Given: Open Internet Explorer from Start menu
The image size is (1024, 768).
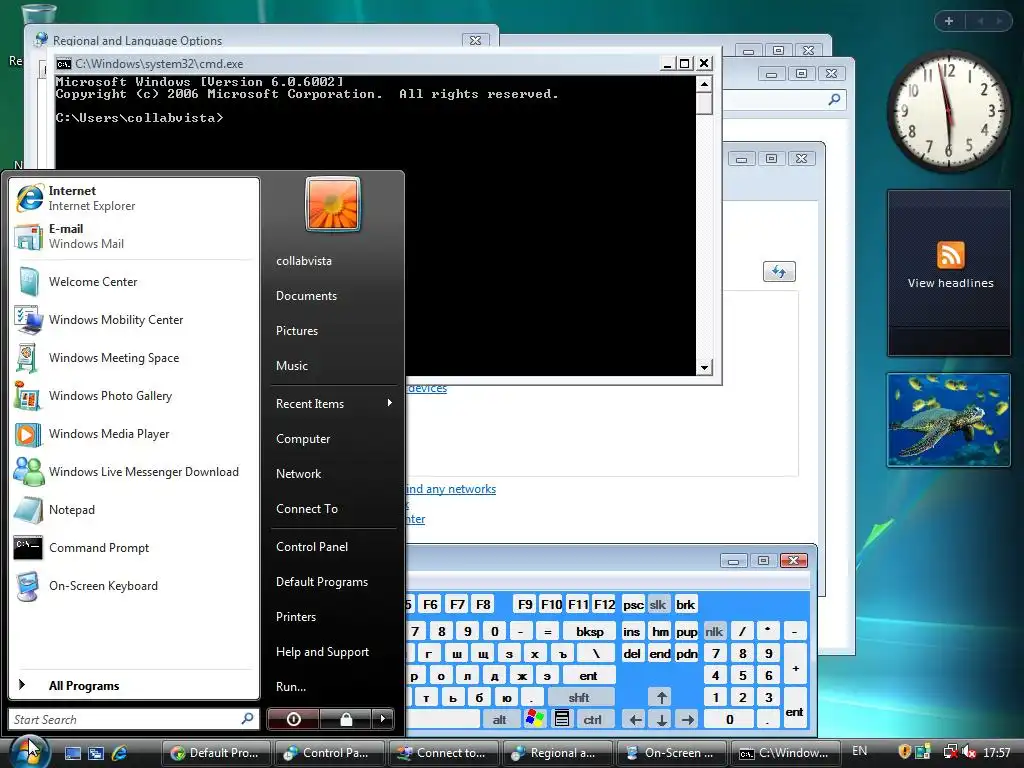Looking at the screenshot, I should [x=134, y=198].
